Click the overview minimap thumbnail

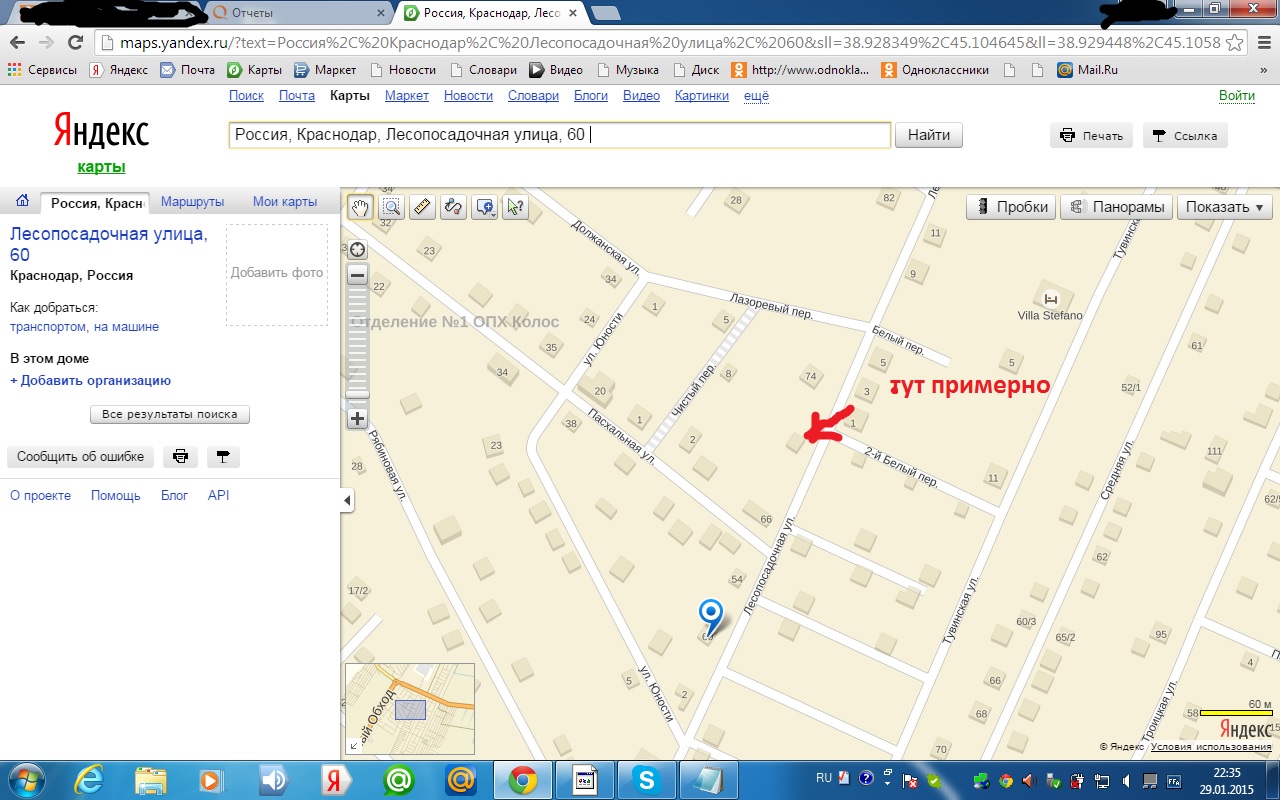click(x=410, y=709)
